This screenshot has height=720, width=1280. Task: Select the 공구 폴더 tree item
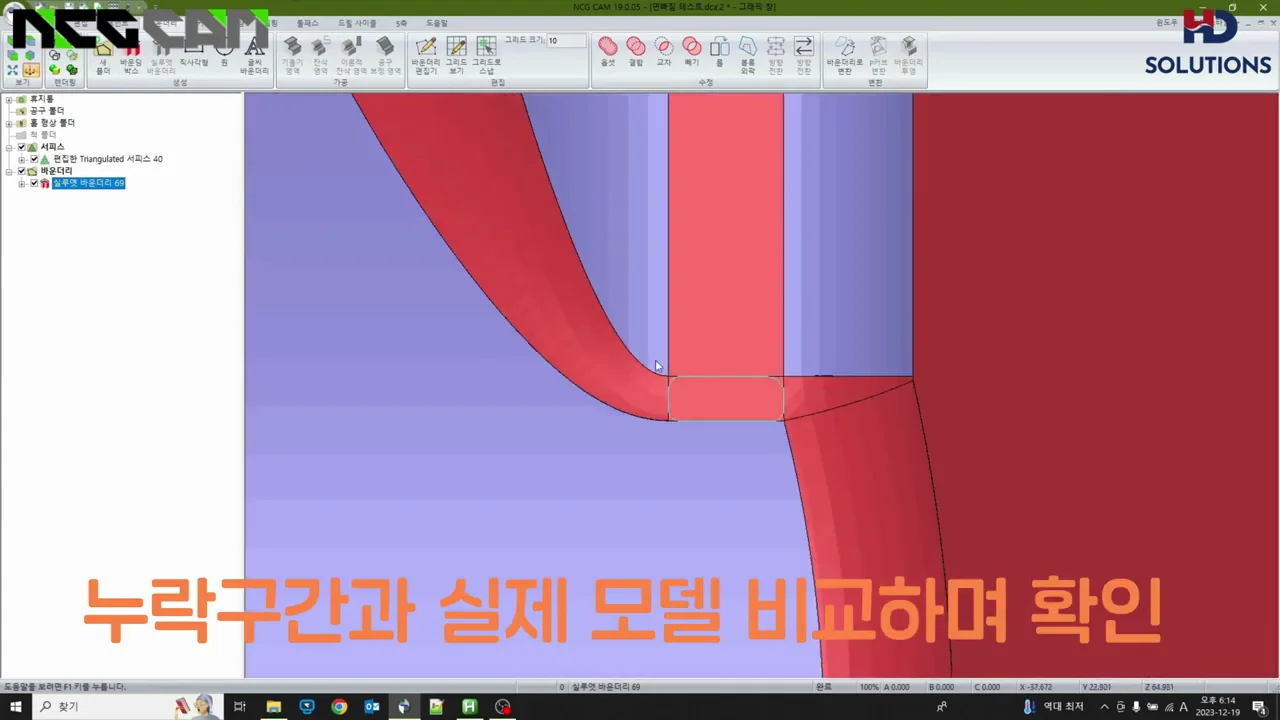(46, 111)
